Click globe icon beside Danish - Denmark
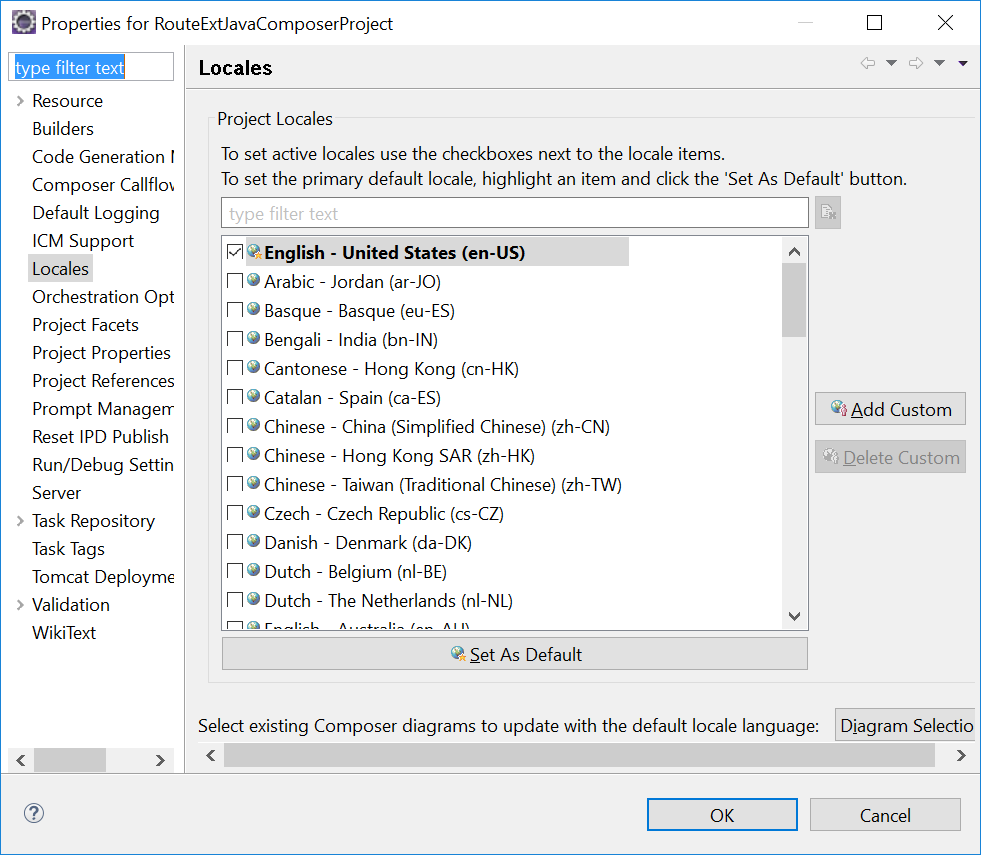981x855 pixels. (x=254, y=542)
